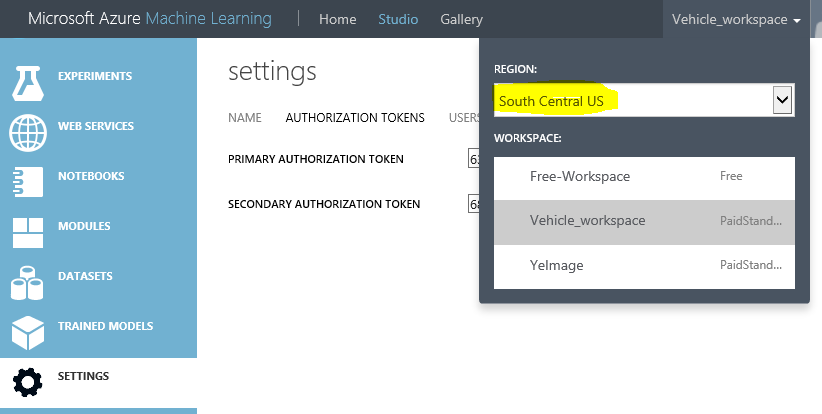This screenshot has height=414, width=822.
Task: Open the Region dropdown arrow
Action: (x=782, y=100)
